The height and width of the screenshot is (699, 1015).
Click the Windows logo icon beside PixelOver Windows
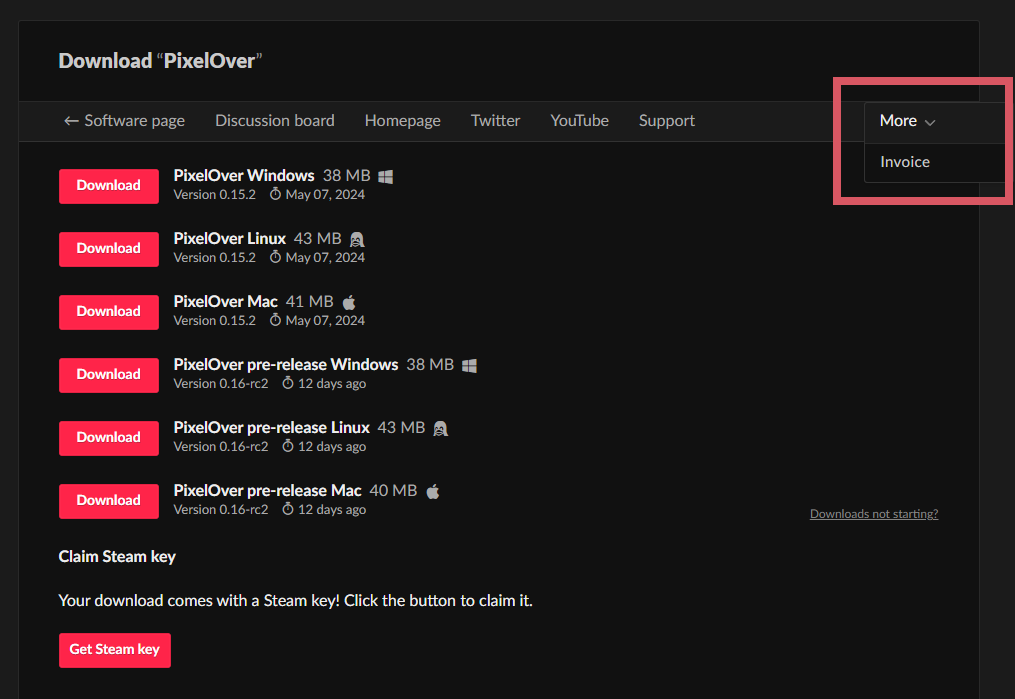point(386,176)
